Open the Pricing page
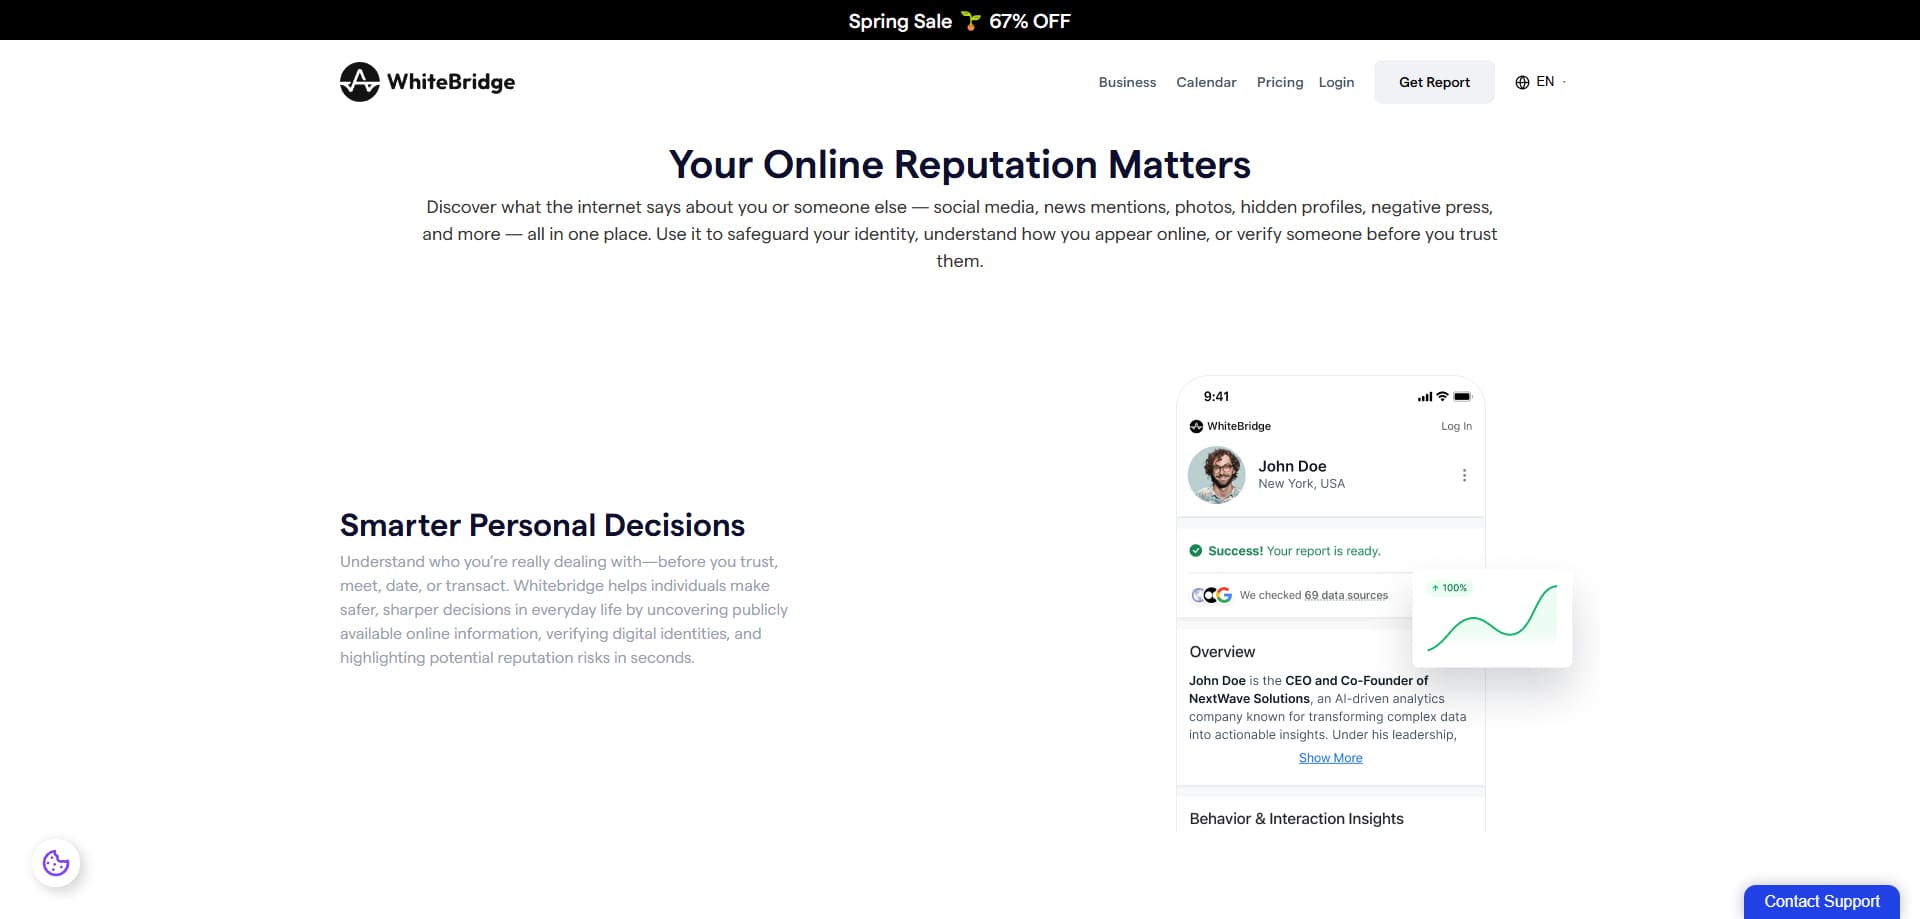The height and width of the screenshot is (919, 1920). click(x=1280, y=82)
